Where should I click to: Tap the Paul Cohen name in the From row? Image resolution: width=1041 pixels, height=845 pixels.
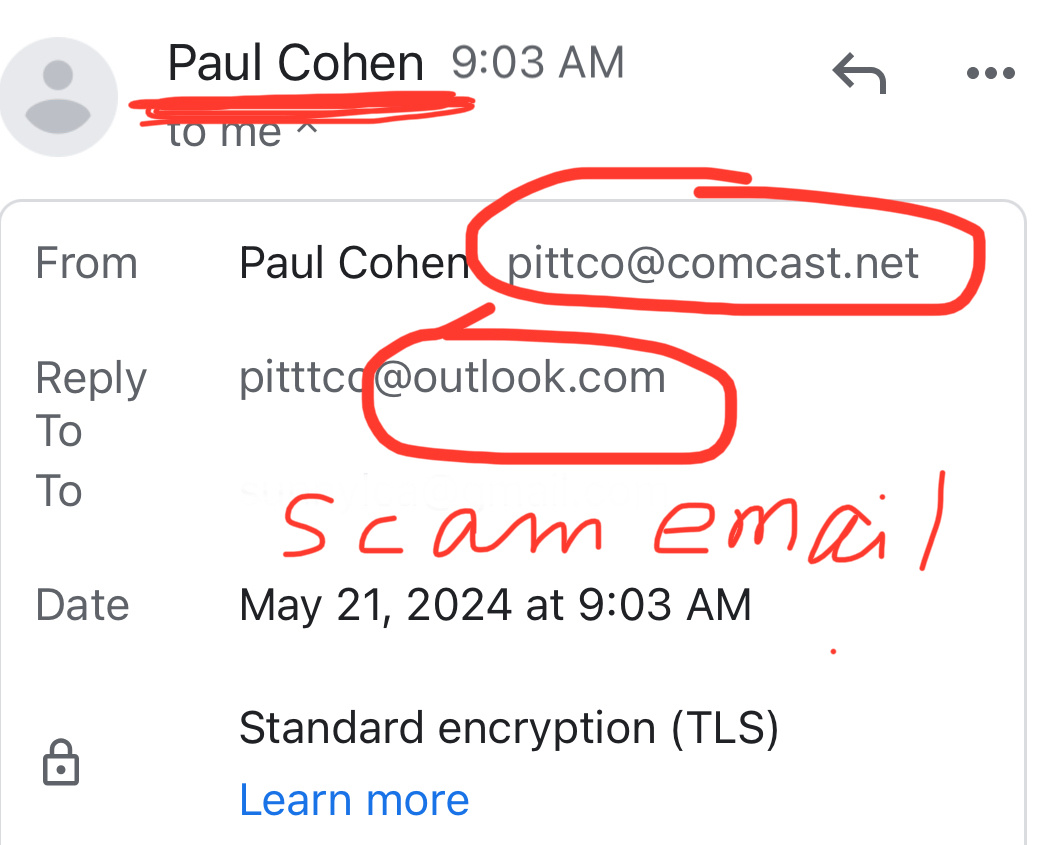tap(353, 264)
